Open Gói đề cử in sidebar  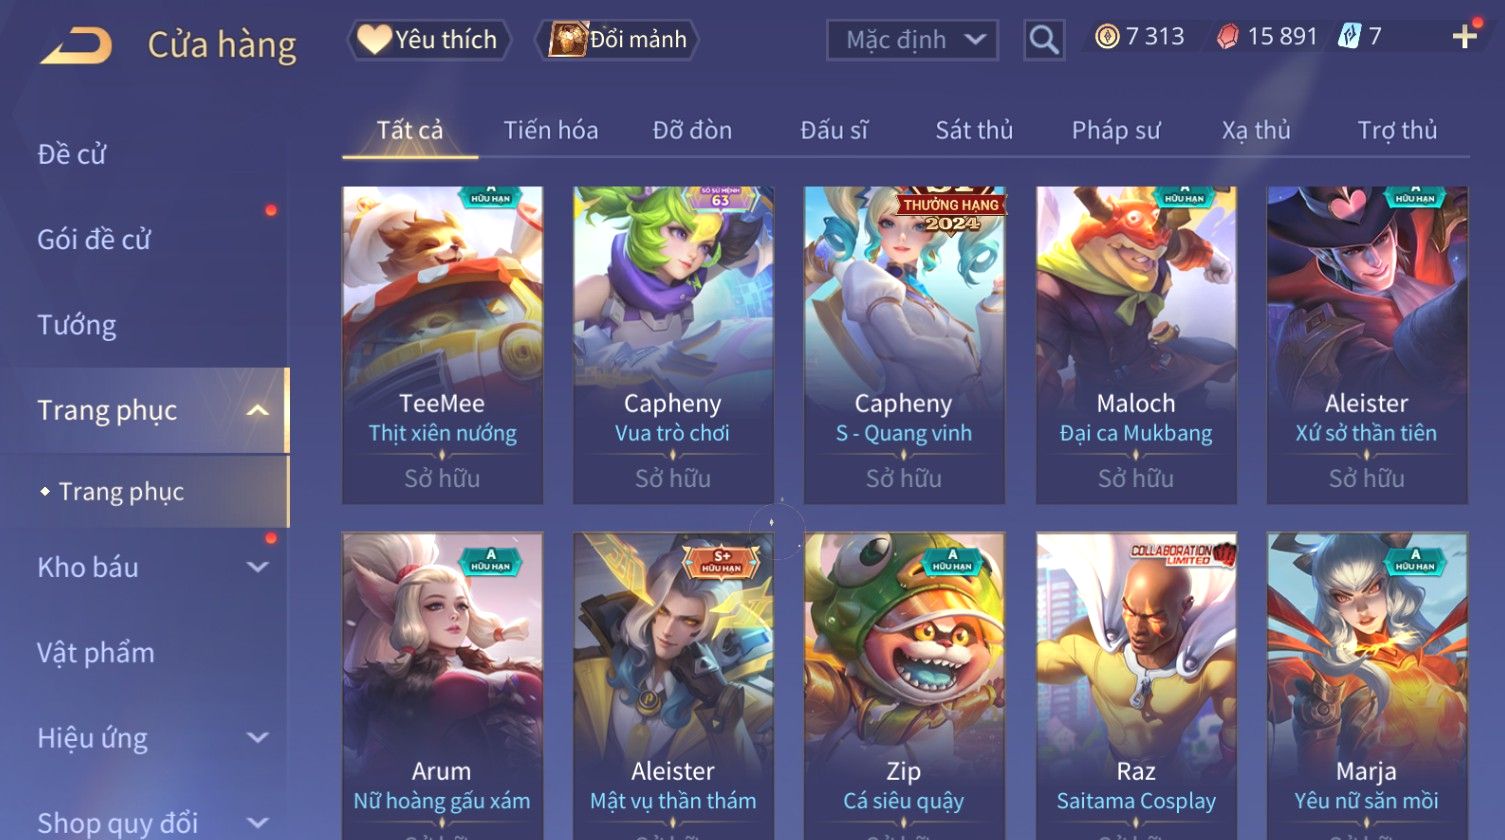tap(94, 240)
